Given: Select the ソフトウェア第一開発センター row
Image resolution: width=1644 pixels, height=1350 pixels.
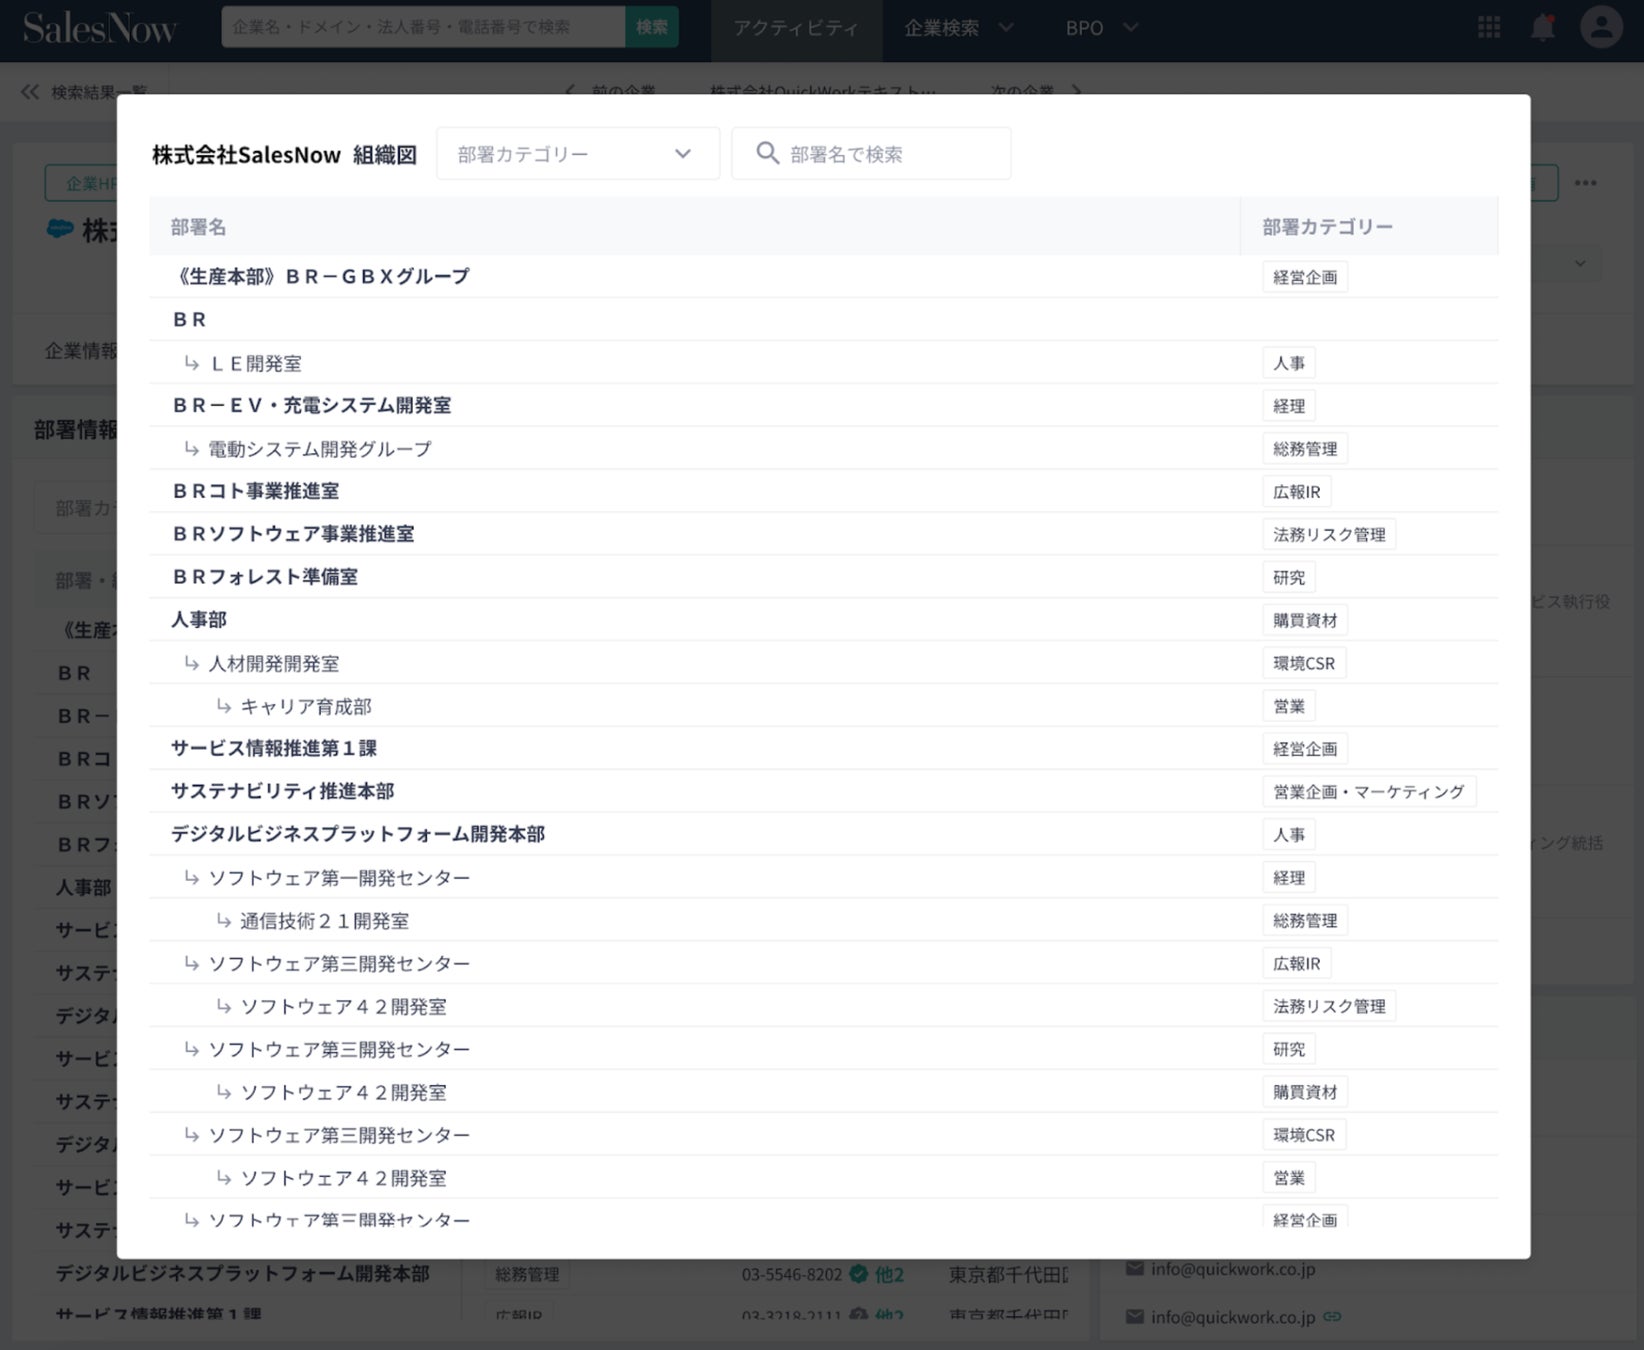Looking at the screenshot, I should click(x=823, y=877).
